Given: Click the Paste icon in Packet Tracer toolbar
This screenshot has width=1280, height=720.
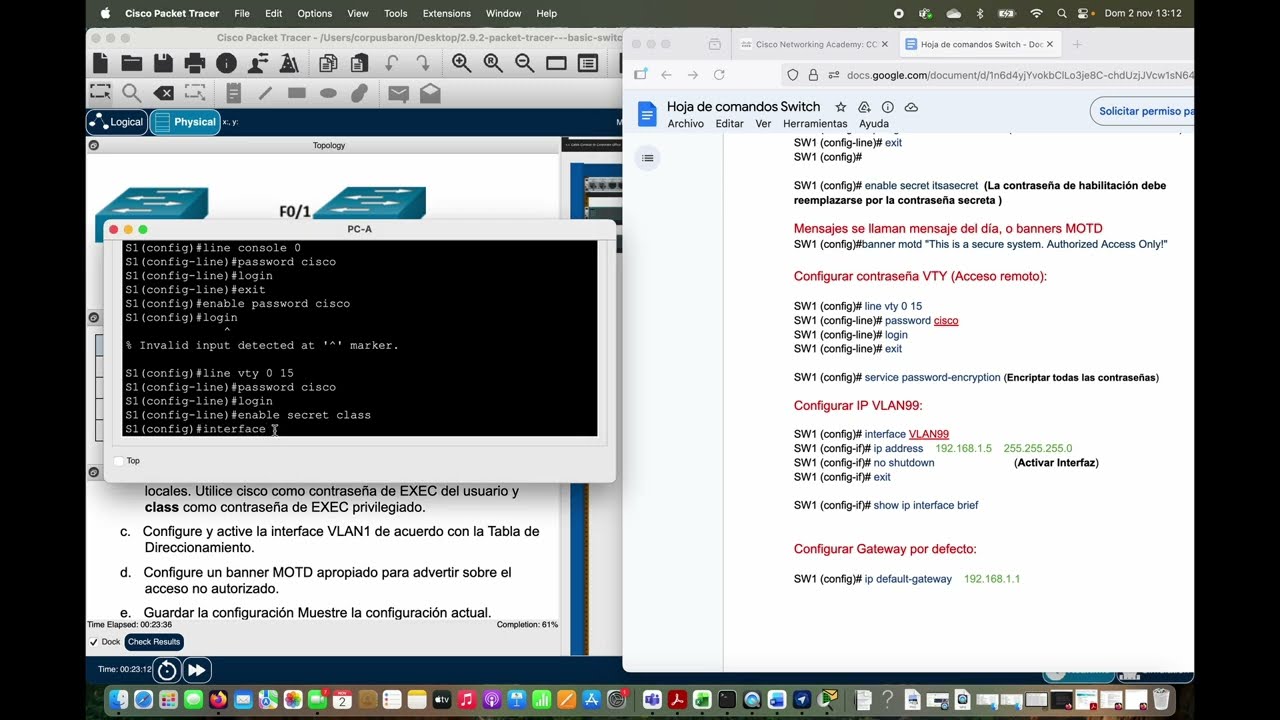Looking at the screenshot, I should point(360,63).
